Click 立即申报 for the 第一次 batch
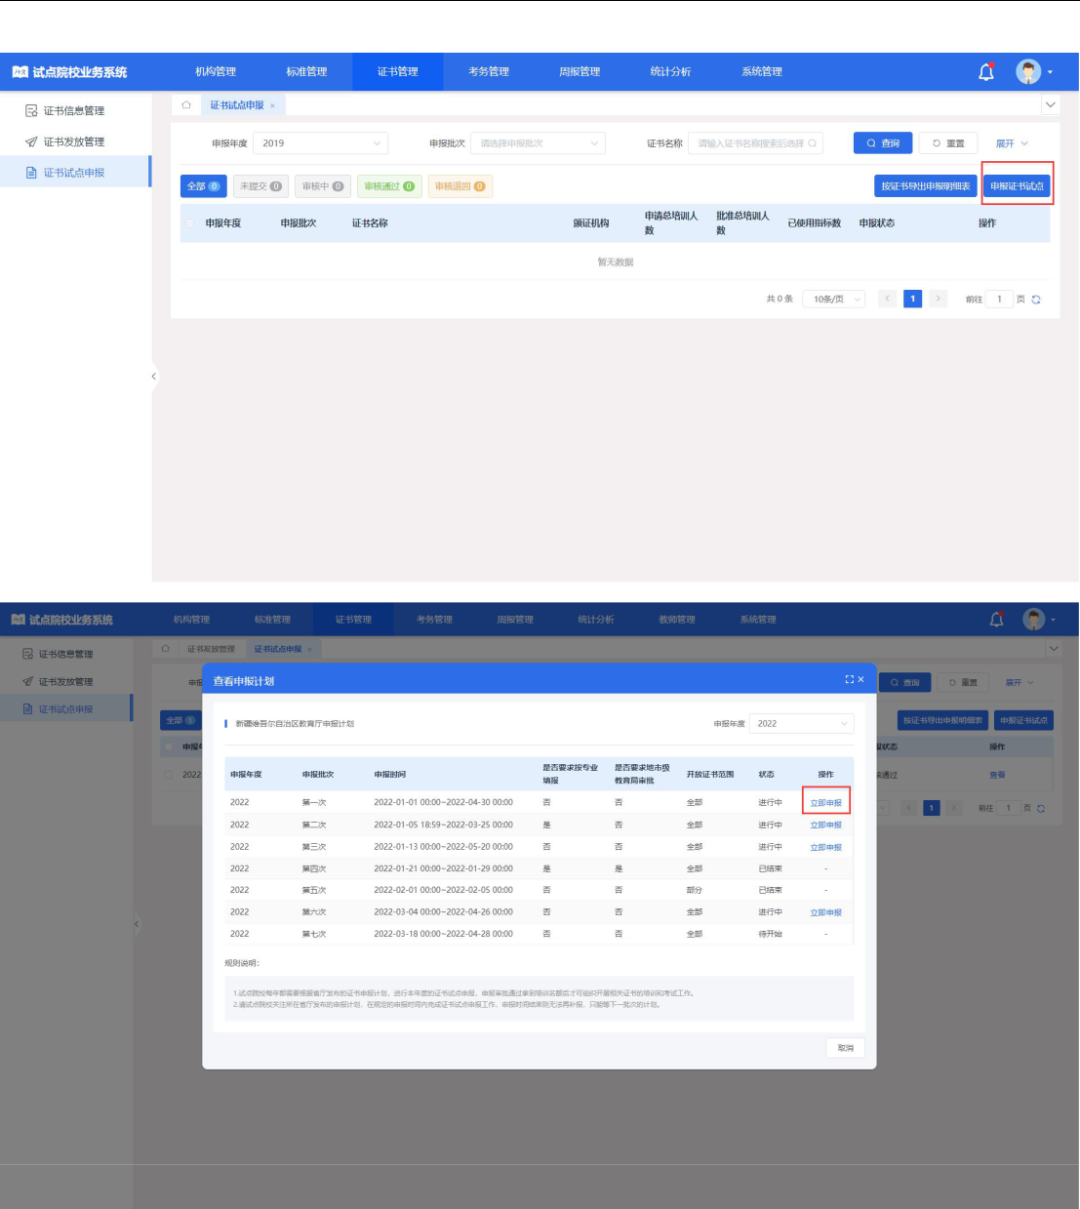The image size is (1080, 1209). 826,803
